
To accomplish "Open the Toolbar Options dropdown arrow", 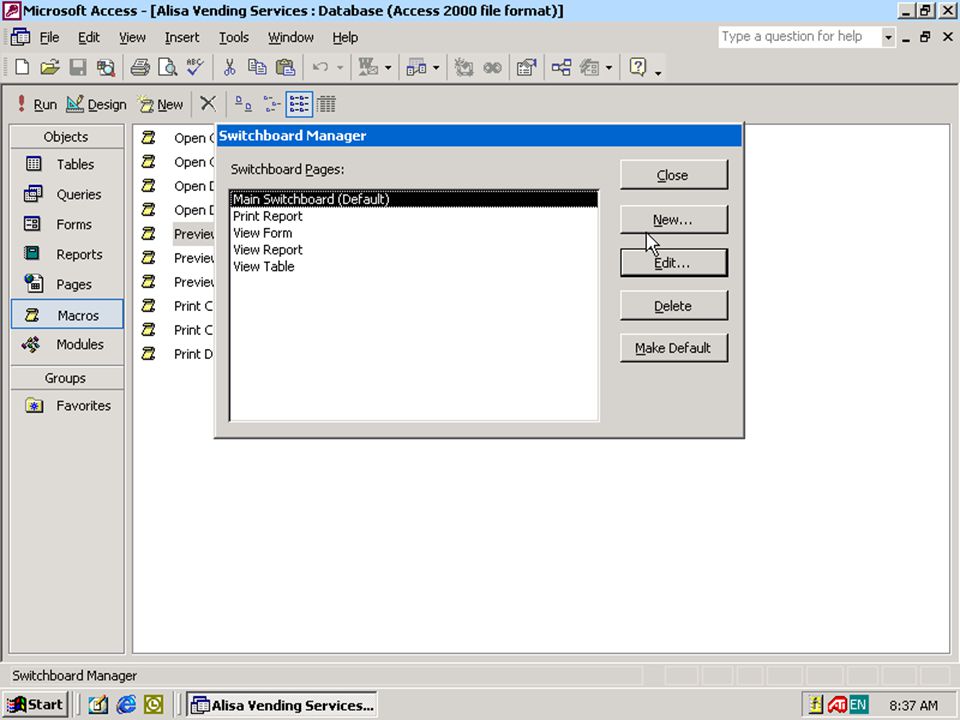I will click(658, 73).
